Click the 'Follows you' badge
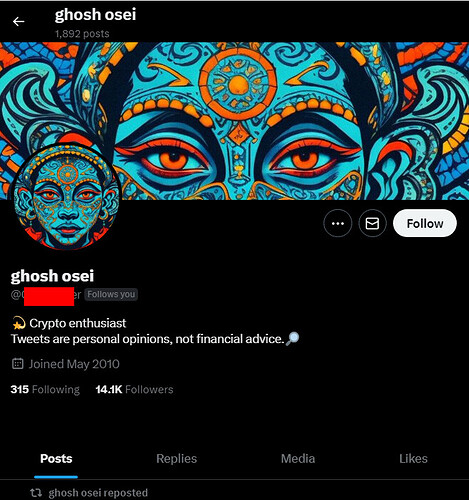The image size is (469, 500). pyautogui.click(x=111, y=294)
